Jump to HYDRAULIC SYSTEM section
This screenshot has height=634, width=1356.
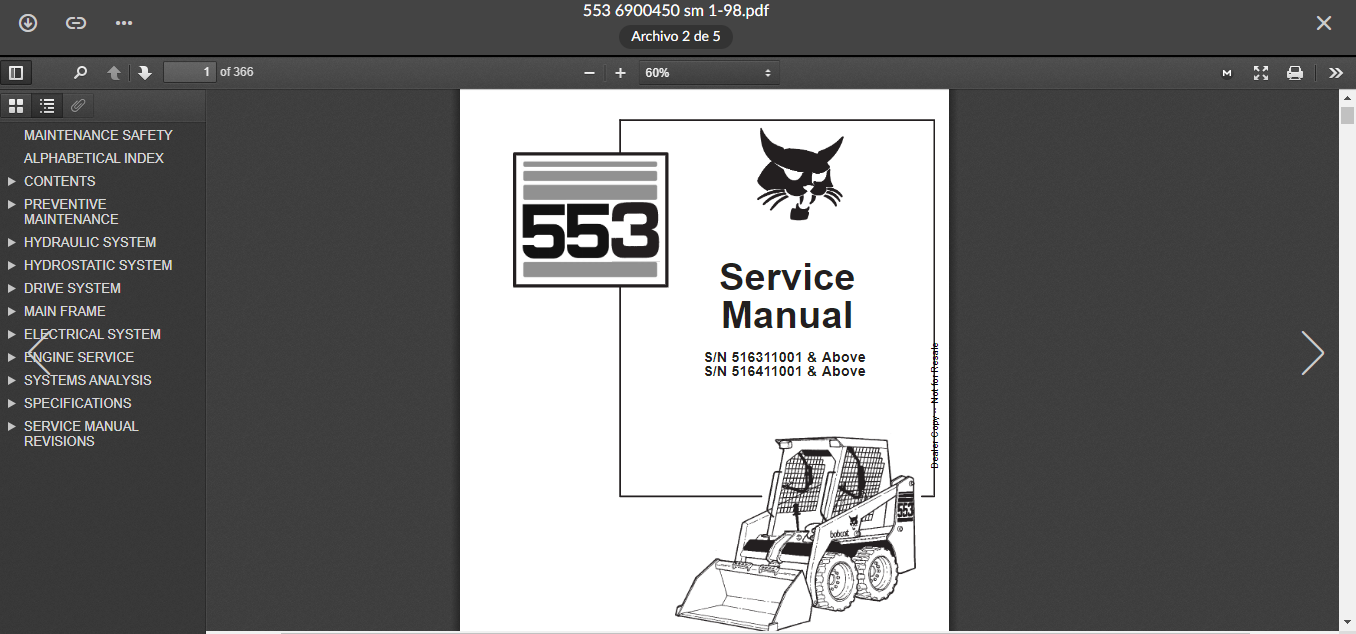(x=90, y=242)
